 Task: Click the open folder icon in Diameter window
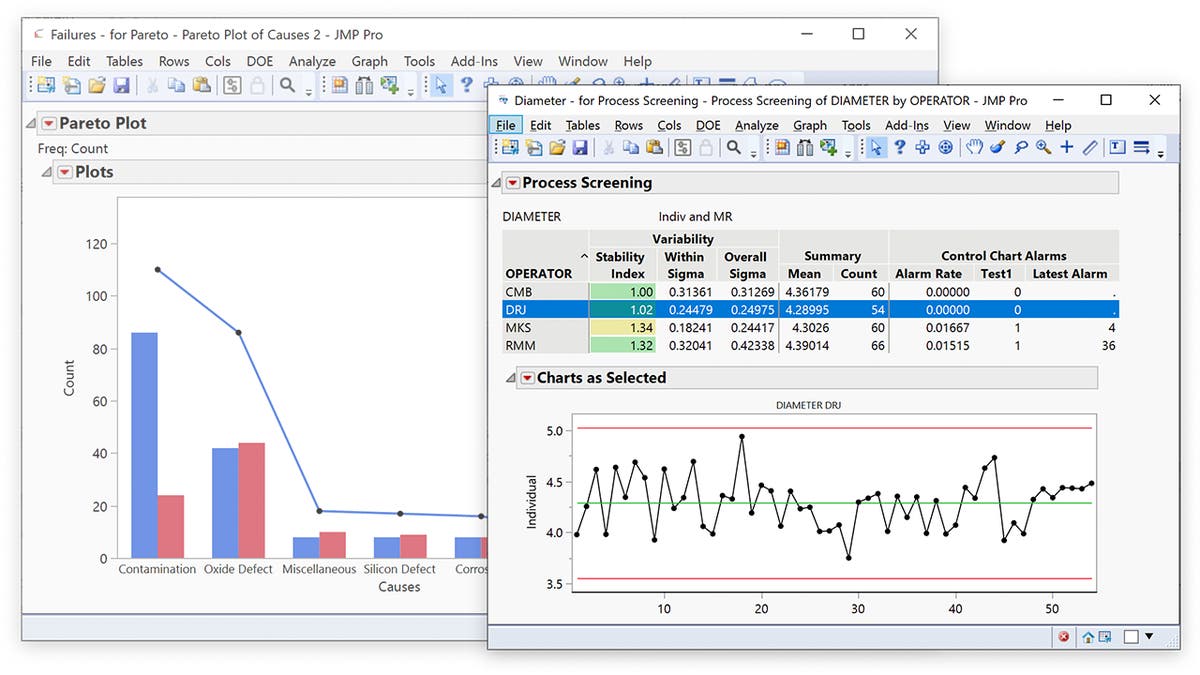[x=556, y=148]
